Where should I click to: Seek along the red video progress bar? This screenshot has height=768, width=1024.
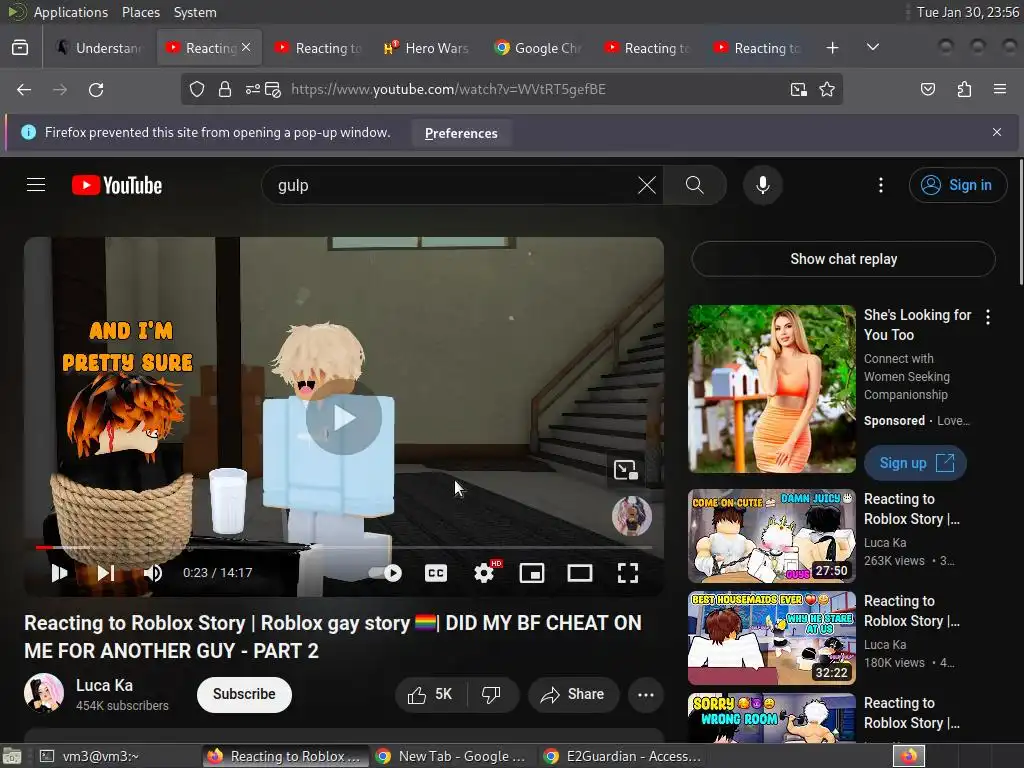pyautogui.click(x=344, y=547)
